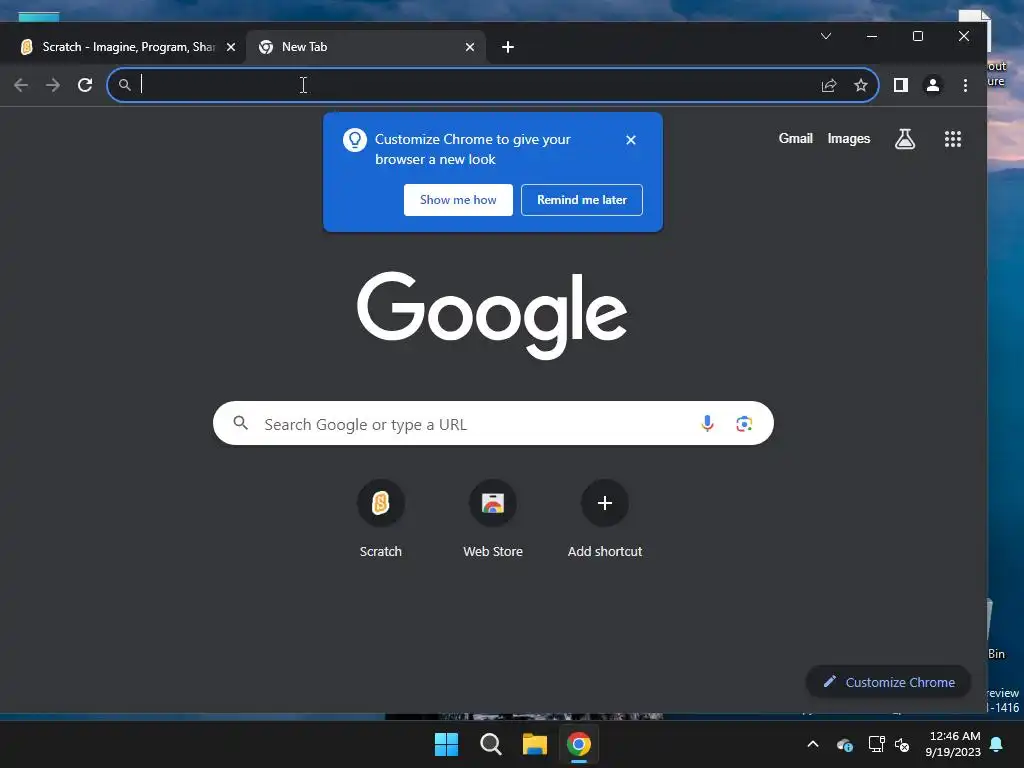1024x768 pixels.
Task: Focus the Google search box
Action: click(493, 424)
